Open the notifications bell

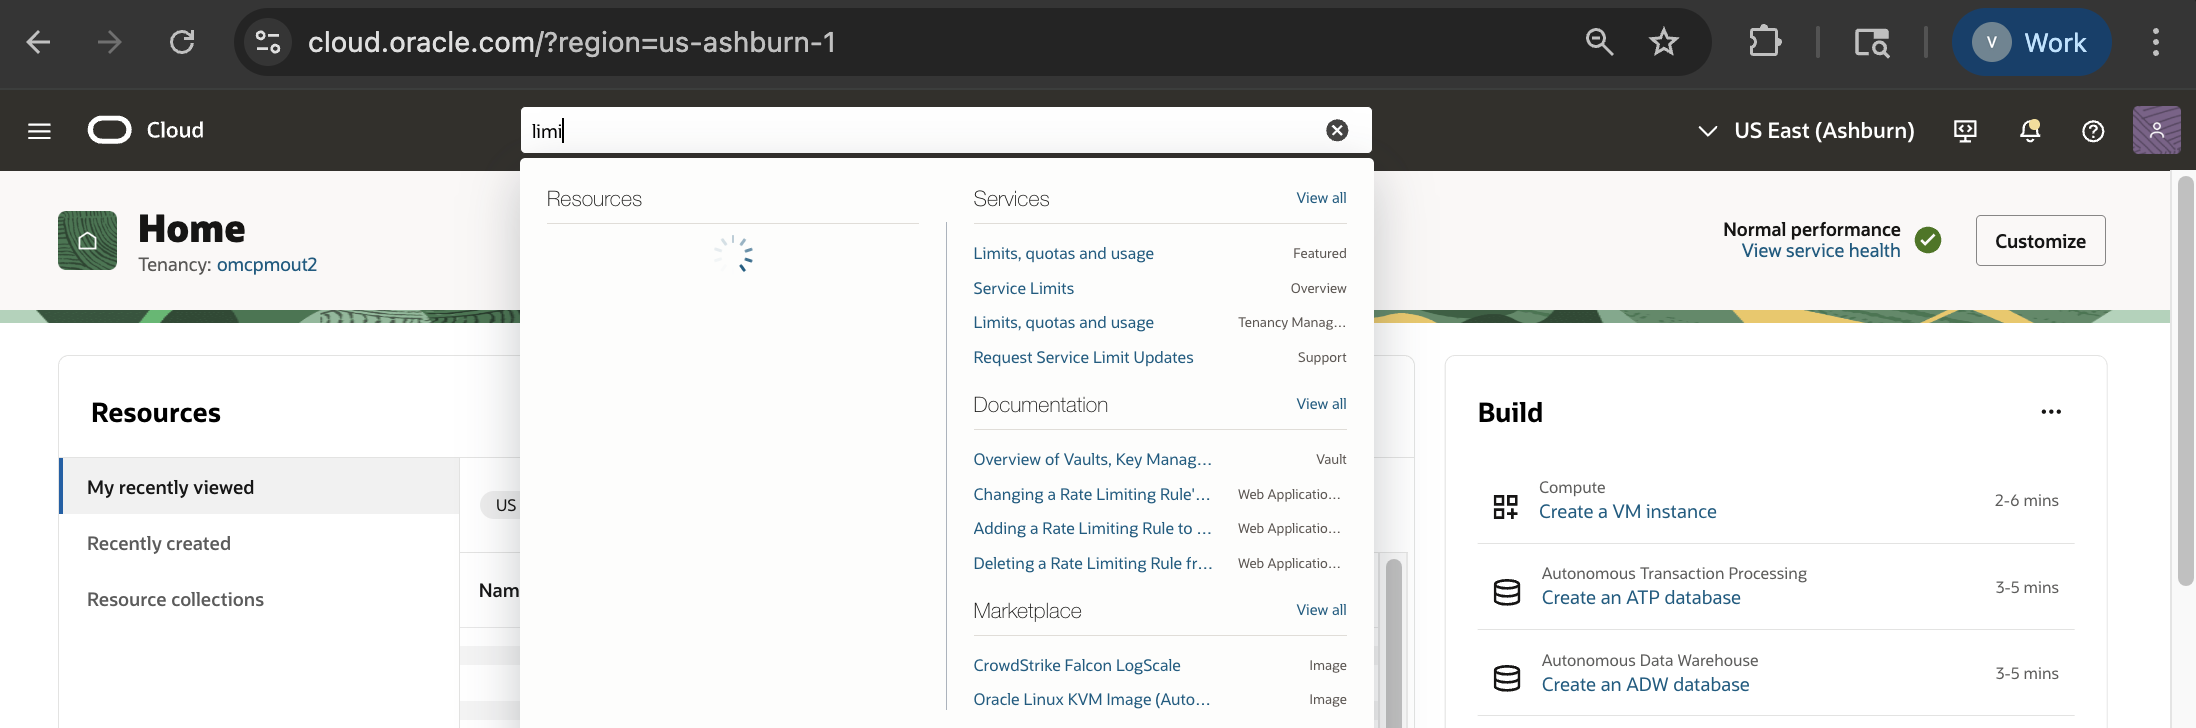[x=2029, y=131]
